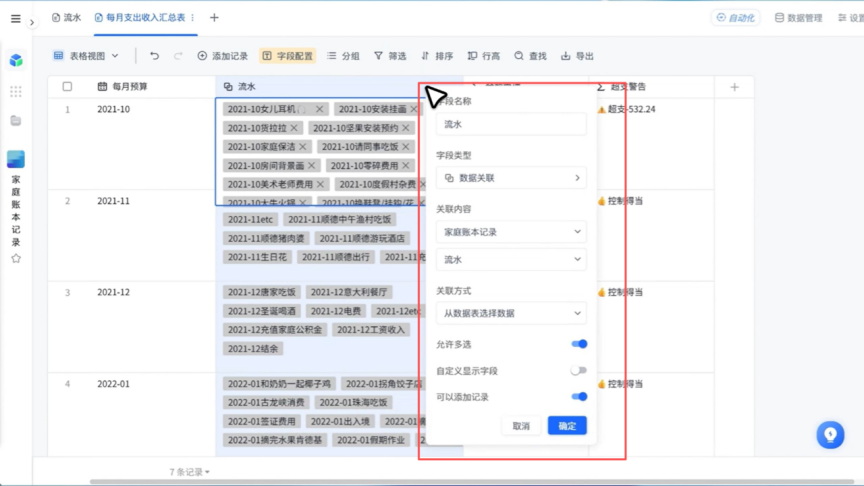Remove the 2021-10货拉拉 tag
This screenshot has width=864, height=486.
(294, 128)
